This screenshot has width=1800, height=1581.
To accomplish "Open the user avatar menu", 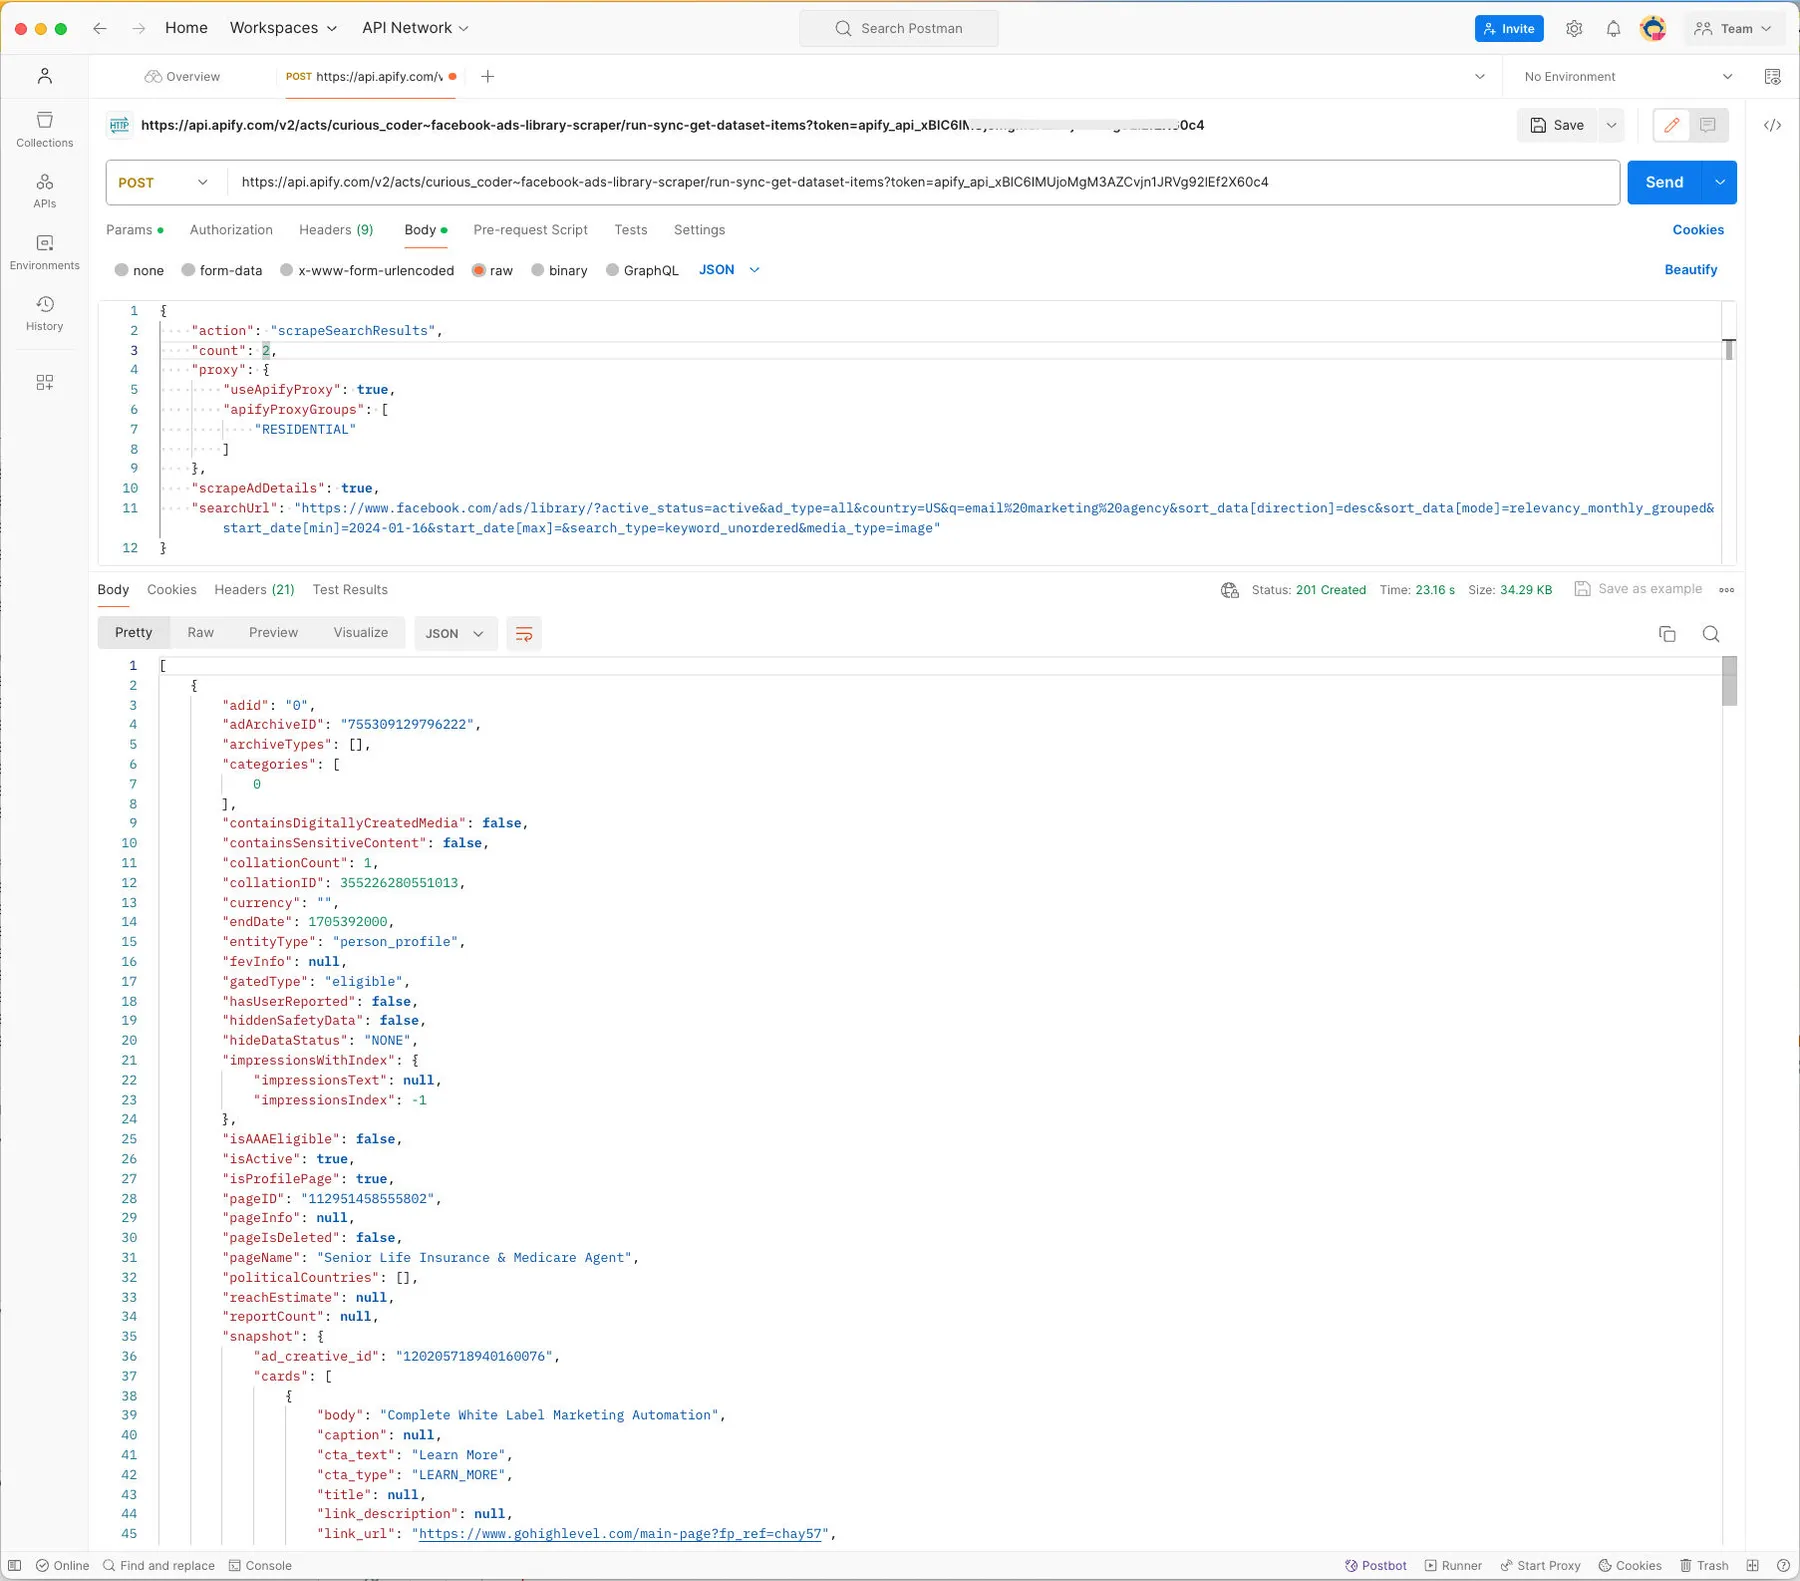I will coord(1653,29).
